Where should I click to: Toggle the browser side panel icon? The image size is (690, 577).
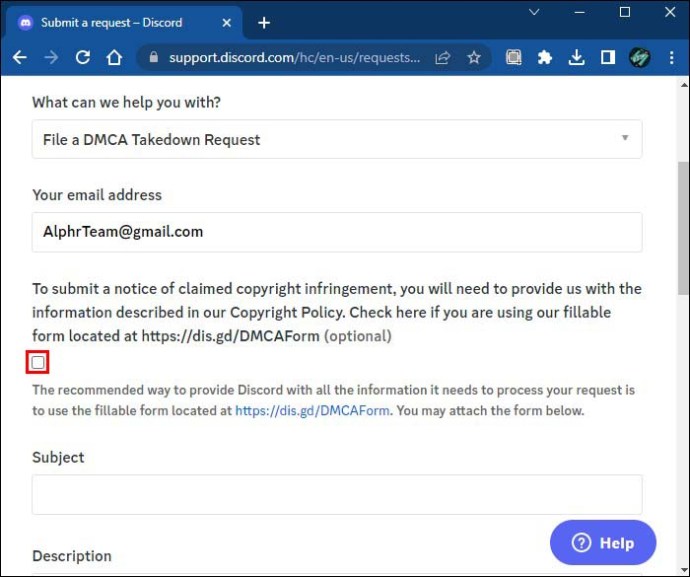point(607,58)
